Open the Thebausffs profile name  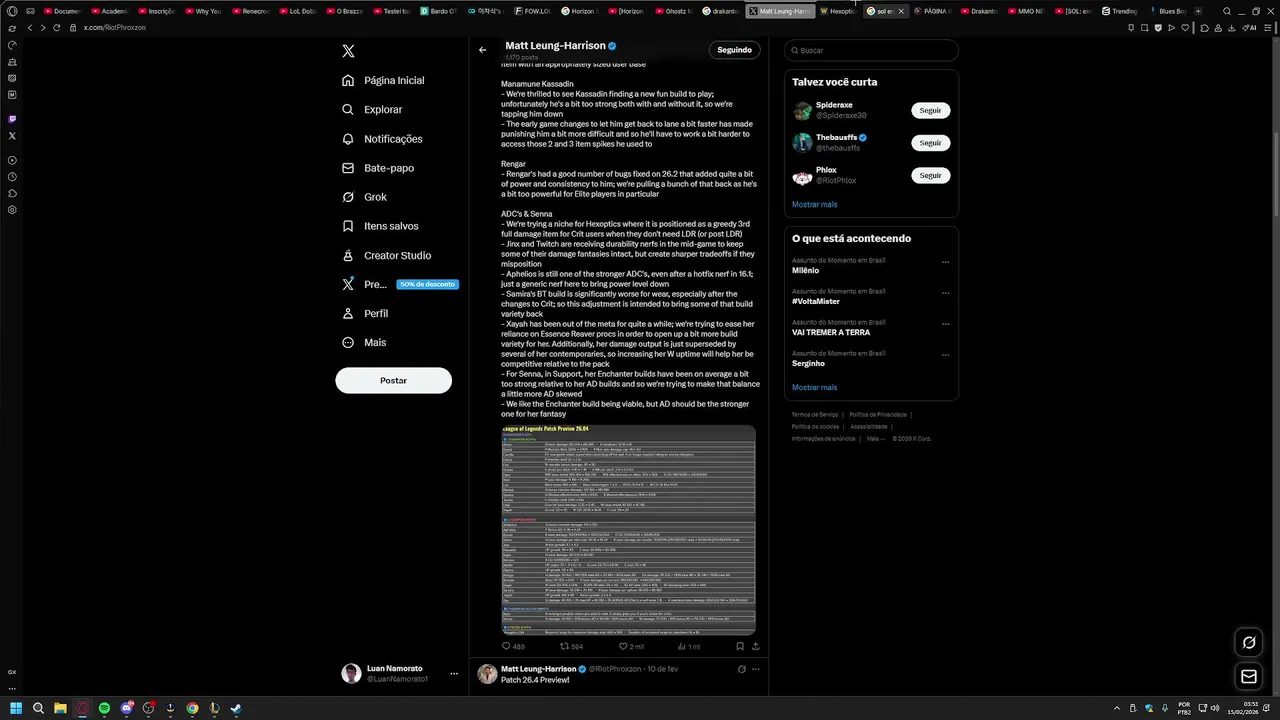pyautogui.click(x=836, y=137)
